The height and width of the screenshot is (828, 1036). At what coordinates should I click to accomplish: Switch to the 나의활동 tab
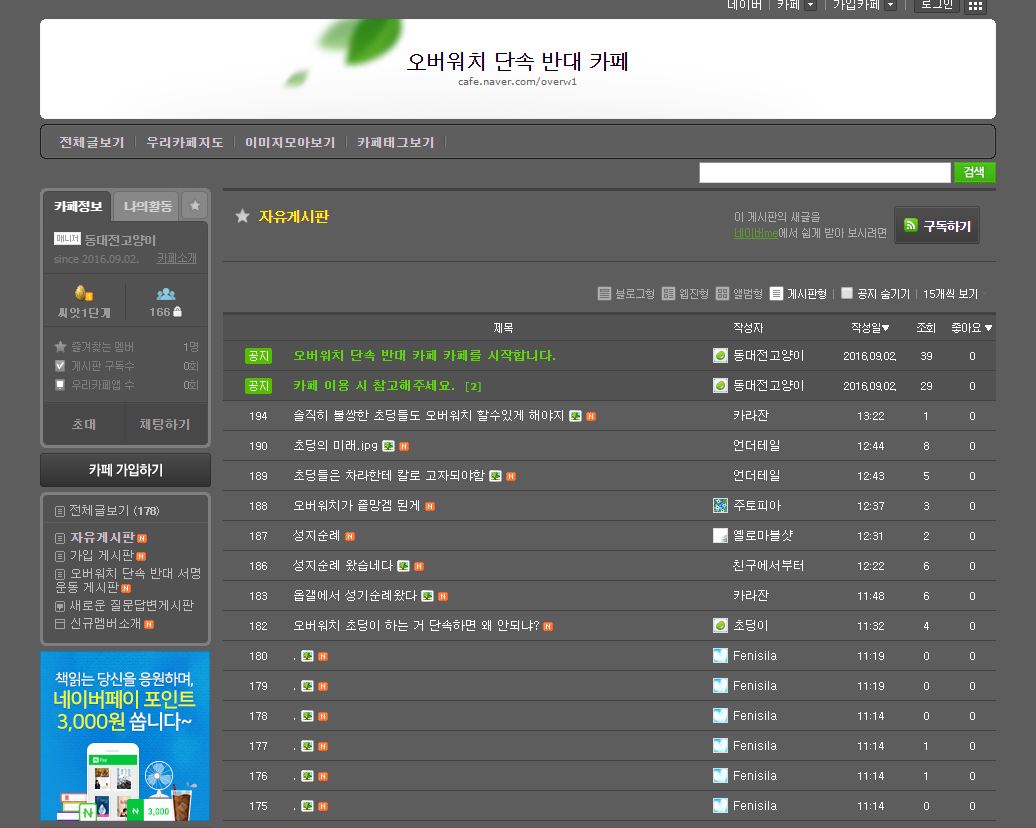point(149,207)
